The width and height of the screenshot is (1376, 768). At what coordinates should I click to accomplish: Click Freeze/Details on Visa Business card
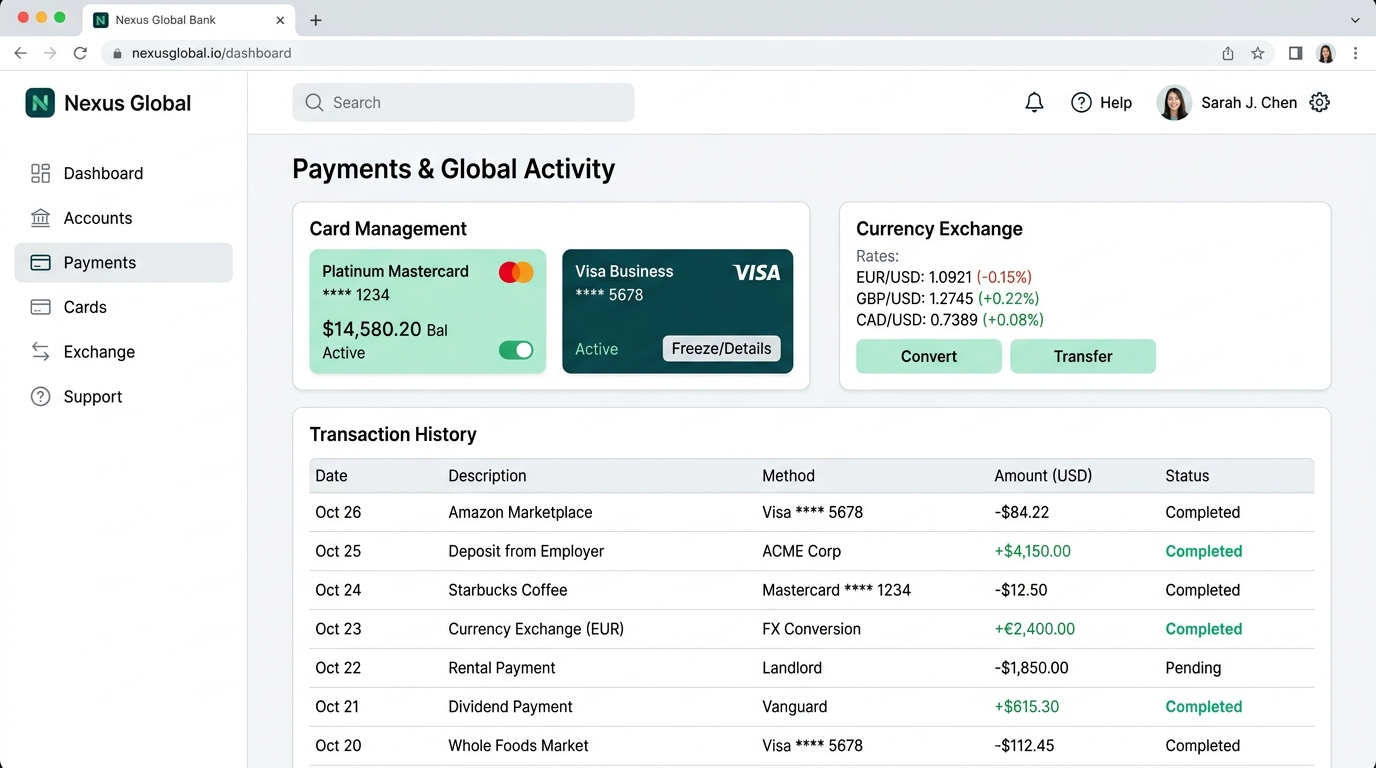pos(721,349)
